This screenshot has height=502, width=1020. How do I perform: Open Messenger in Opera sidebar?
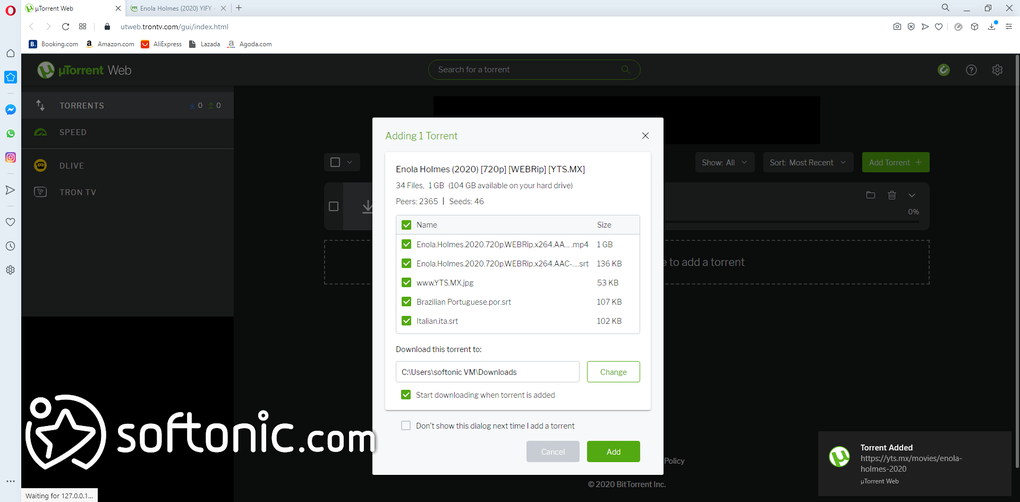(10, 110)
